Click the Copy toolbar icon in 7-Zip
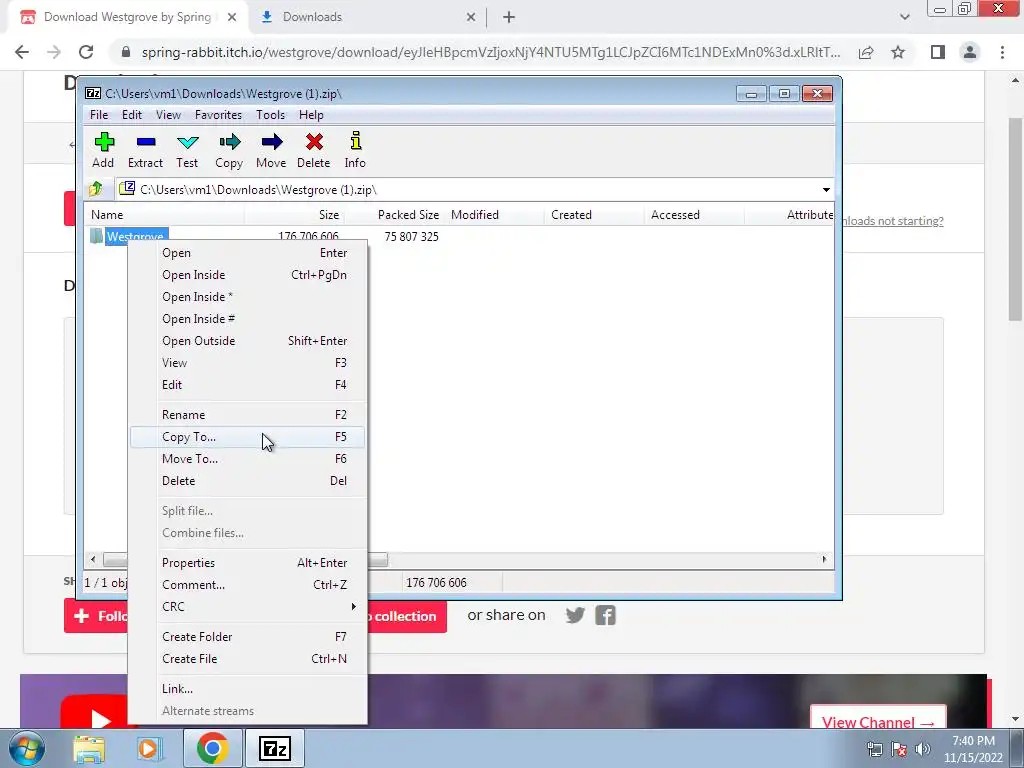The image size is (1024, 768). (229, 151)
